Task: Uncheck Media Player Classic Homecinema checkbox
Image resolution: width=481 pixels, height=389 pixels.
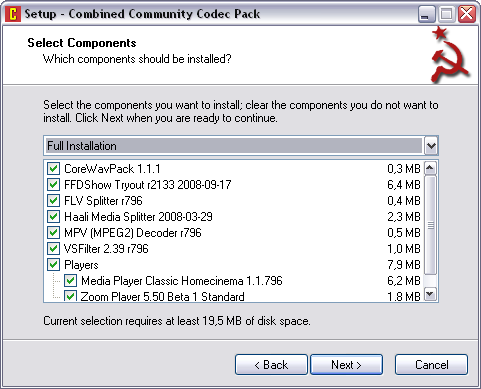Action: pyautogui.click(x=70, y=281)
